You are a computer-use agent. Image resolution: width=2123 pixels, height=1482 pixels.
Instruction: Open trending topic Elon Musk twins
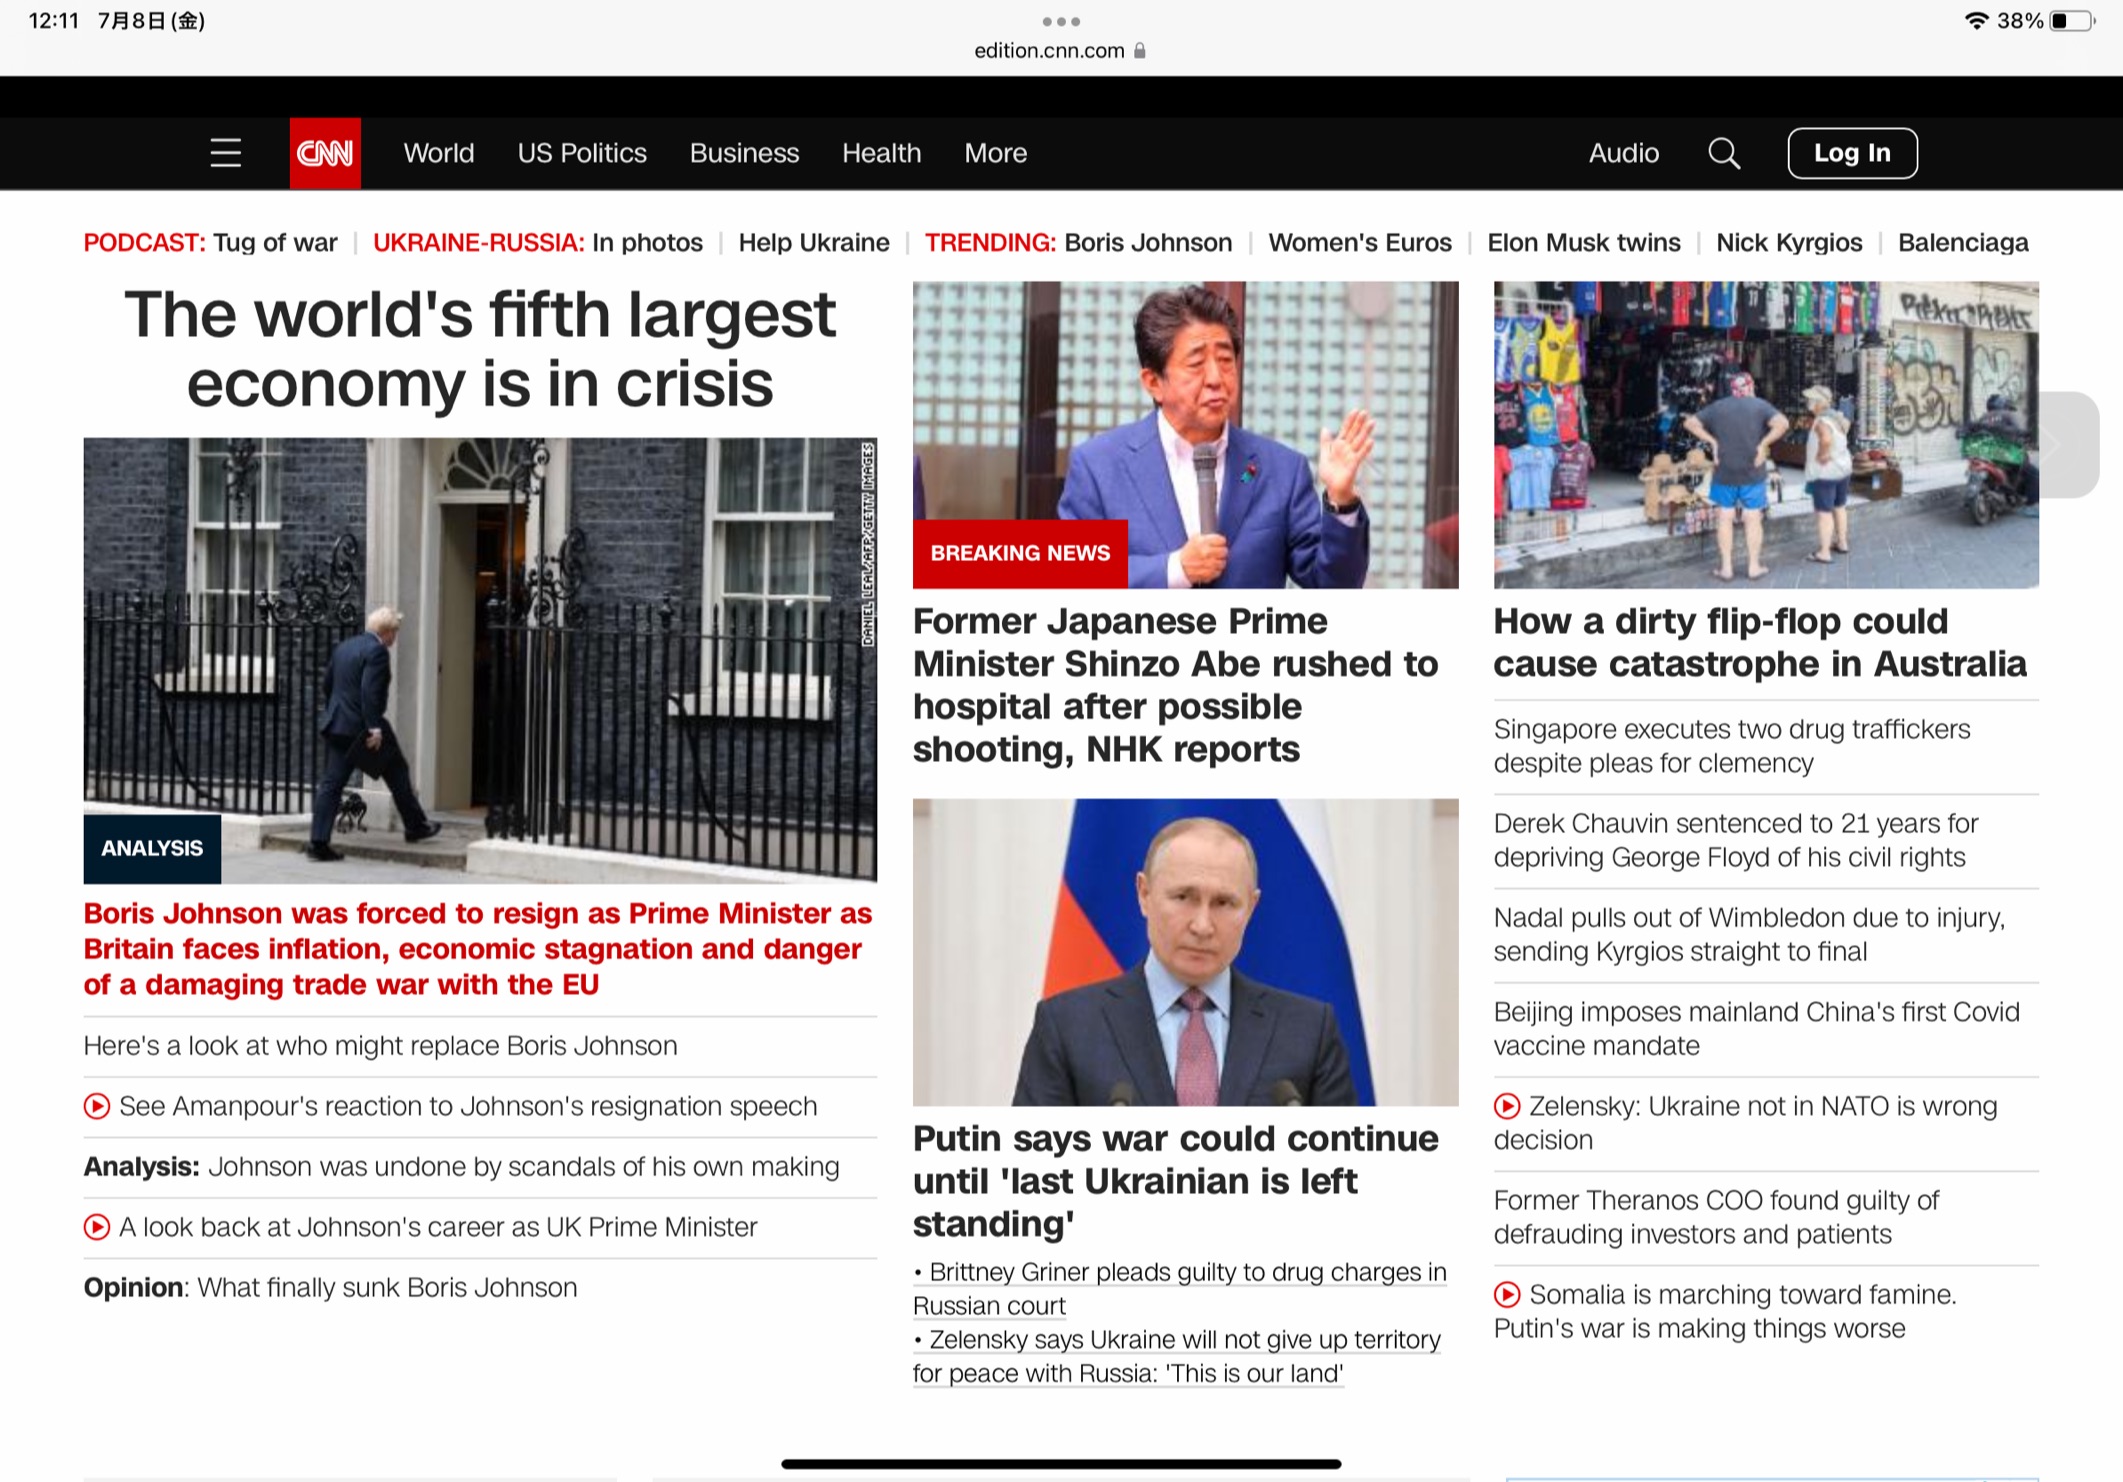(1583, 243)
